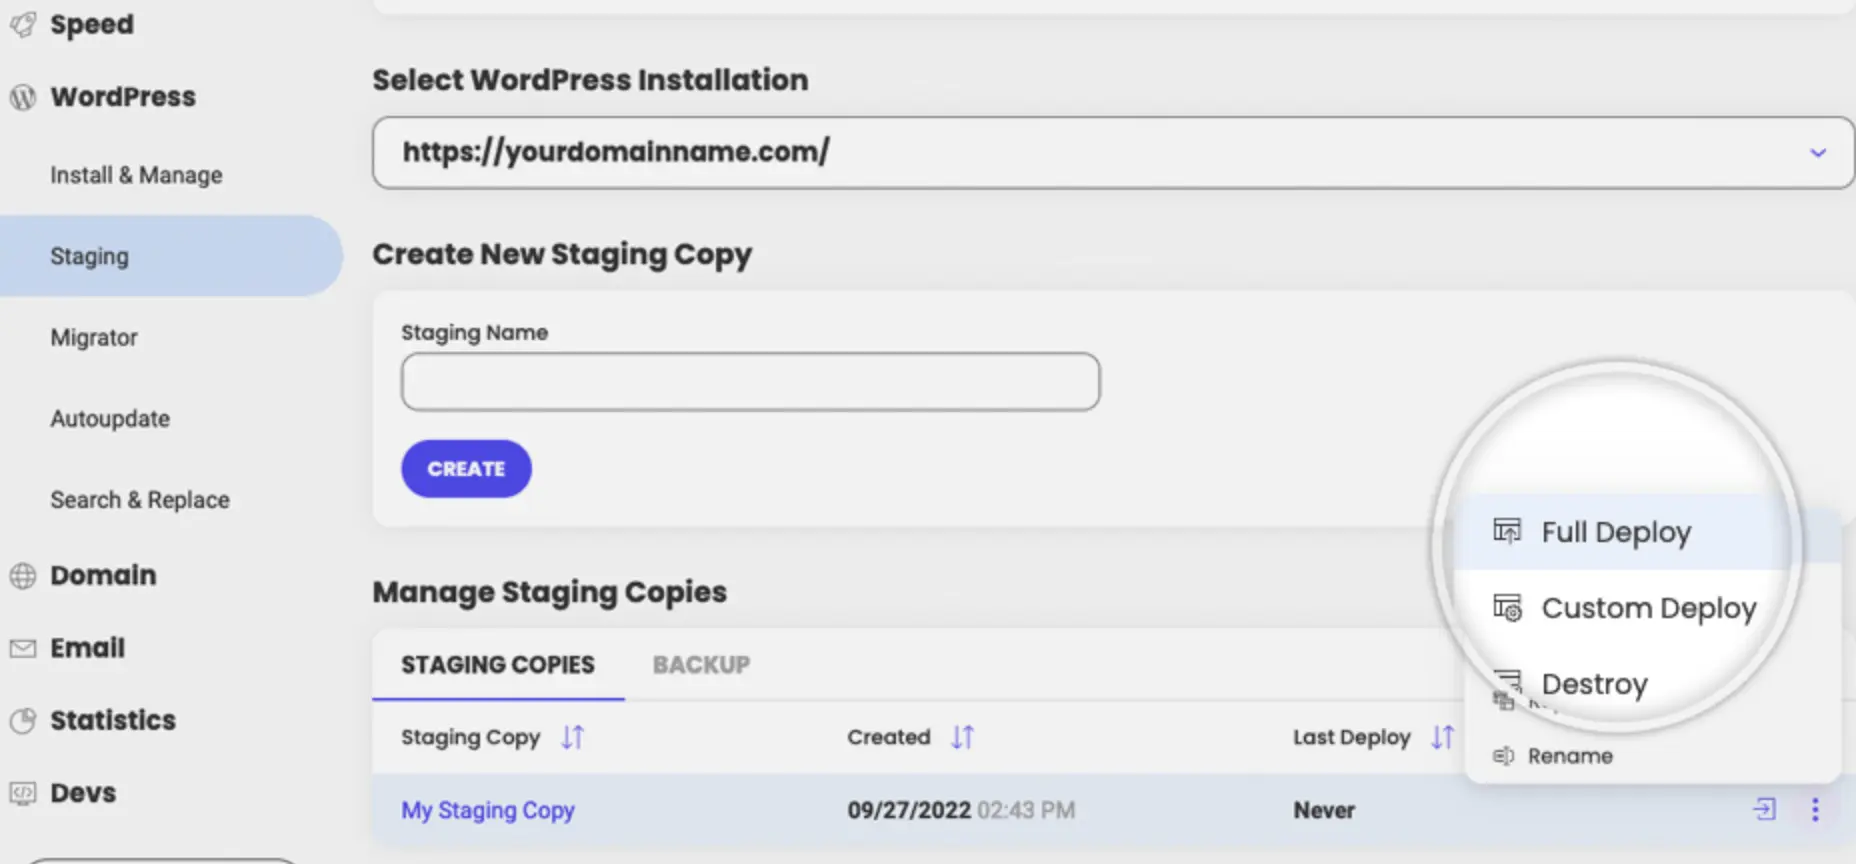Sort the list by Last Deploy
Screen dimensions: 1856x864
click(1441, 738)
